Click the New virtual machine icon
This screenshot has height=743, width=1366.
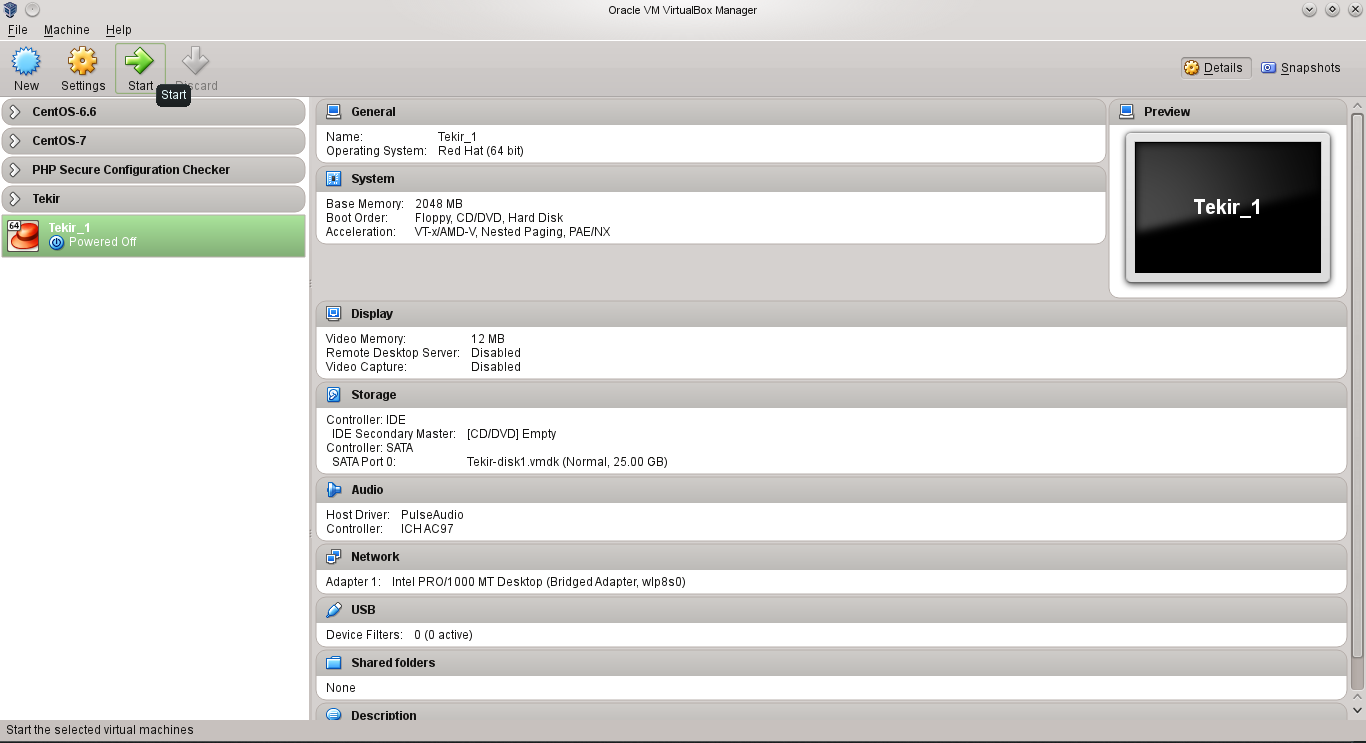pos(26,62)
